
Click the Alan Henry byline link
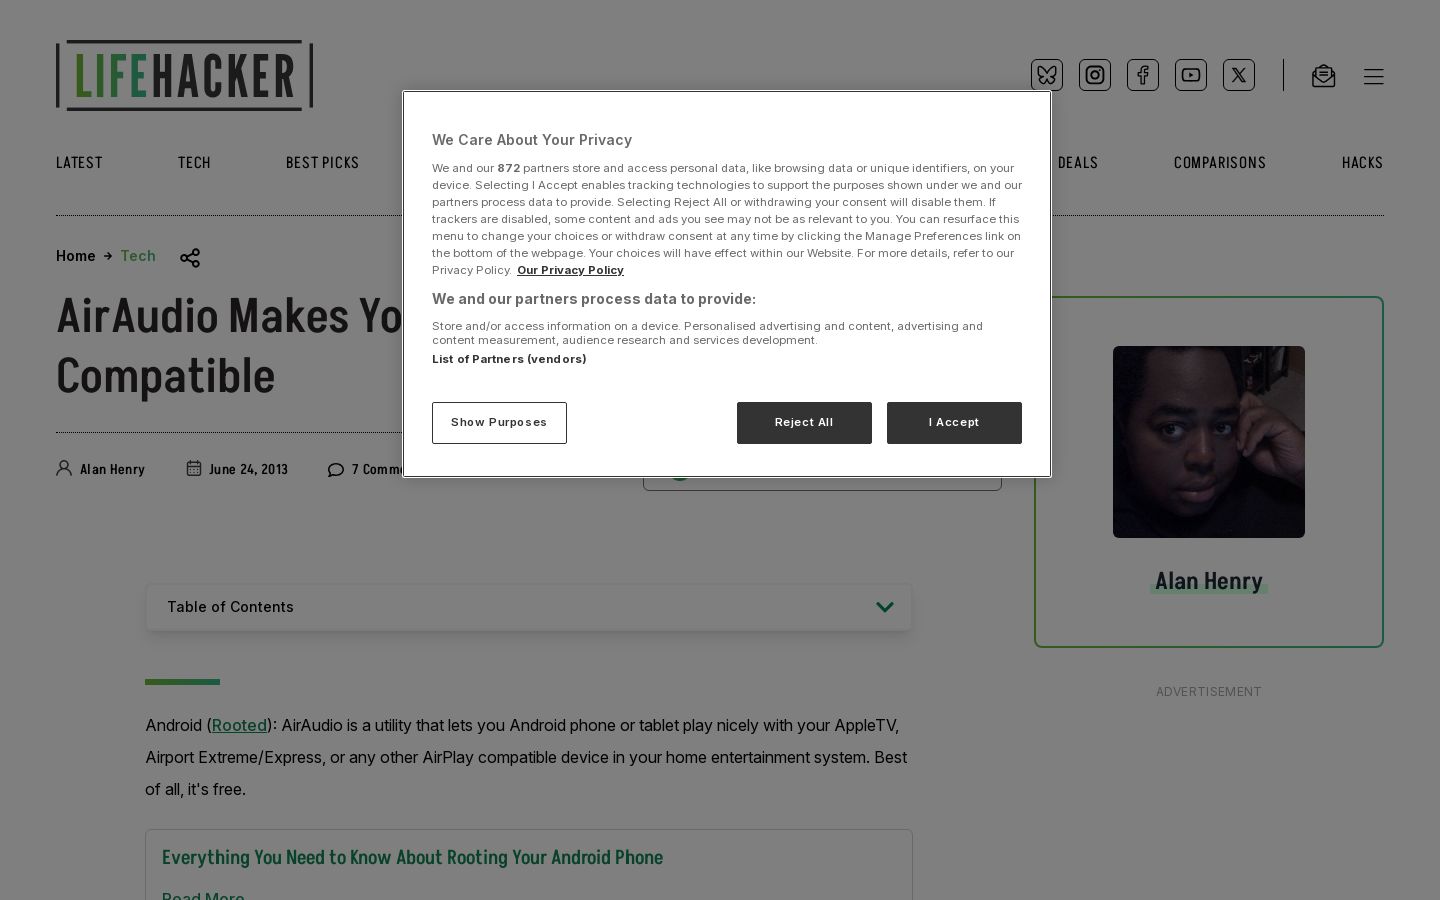112,469
